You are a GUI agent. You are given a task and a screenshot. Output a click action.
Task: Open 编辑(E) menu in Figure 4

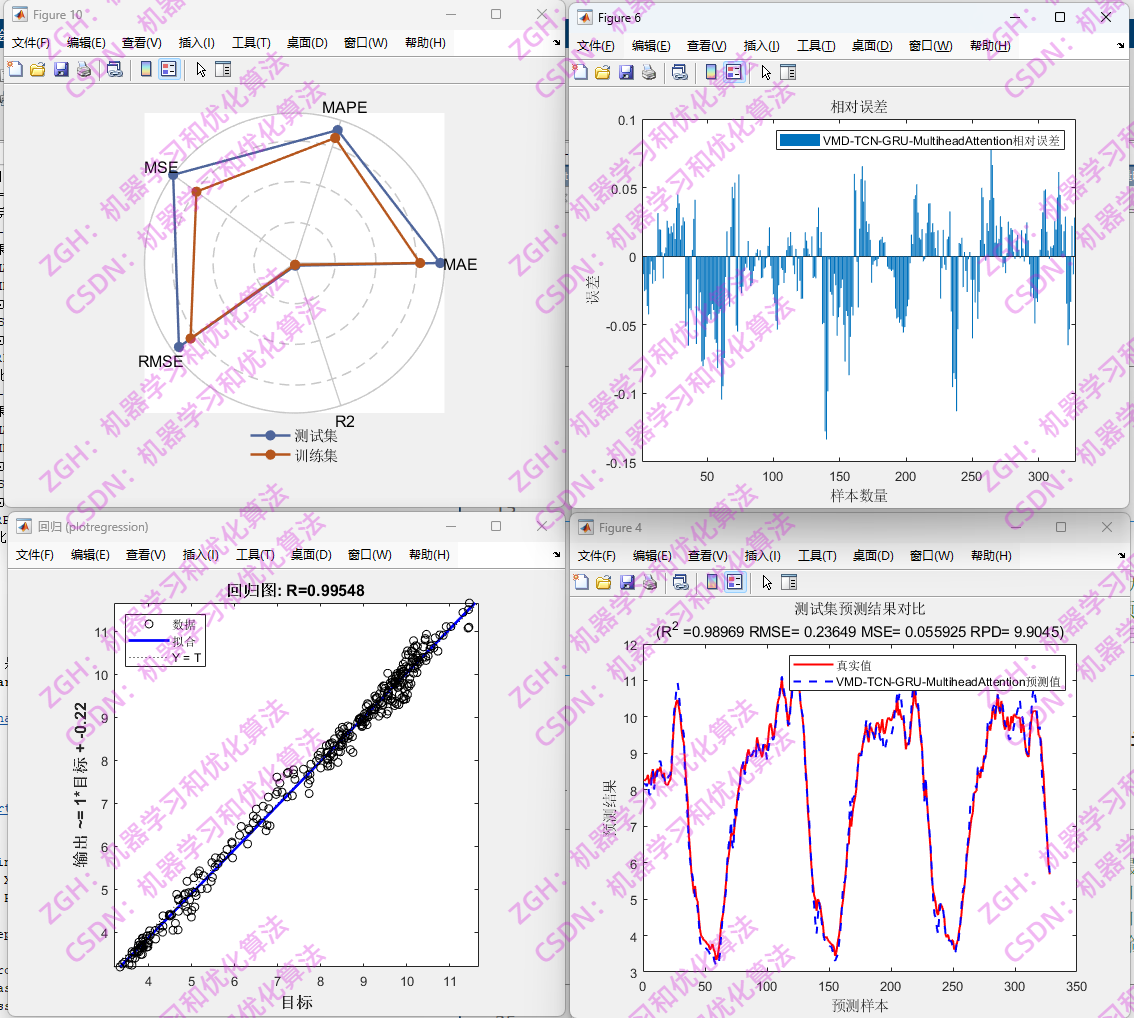tap(652, 555)
